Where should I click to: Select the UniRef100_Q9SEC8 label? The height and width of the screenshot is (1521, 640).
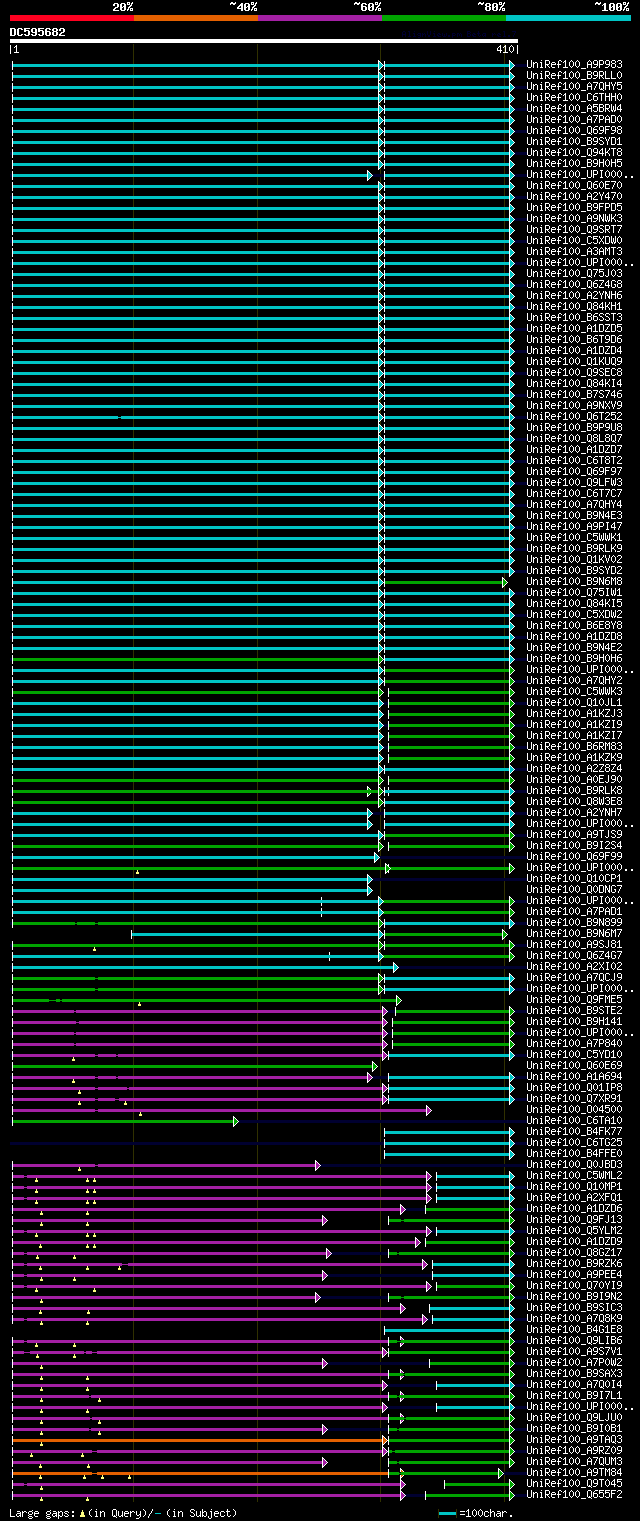point(576,372)
